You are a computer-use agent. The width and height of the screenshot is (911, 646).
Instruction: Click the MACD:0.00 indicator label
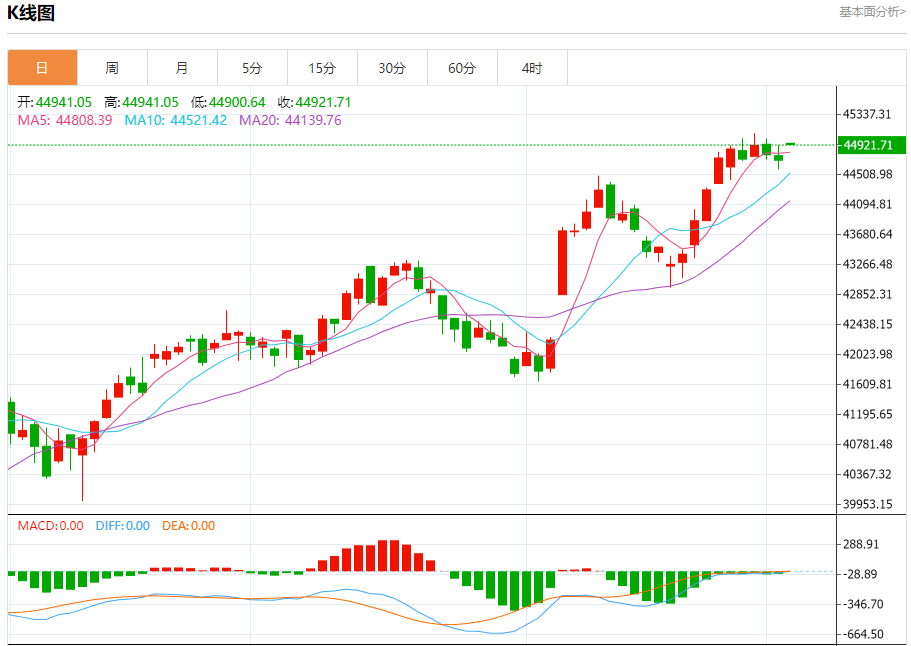pyautogui.click(x=50, y=525)
